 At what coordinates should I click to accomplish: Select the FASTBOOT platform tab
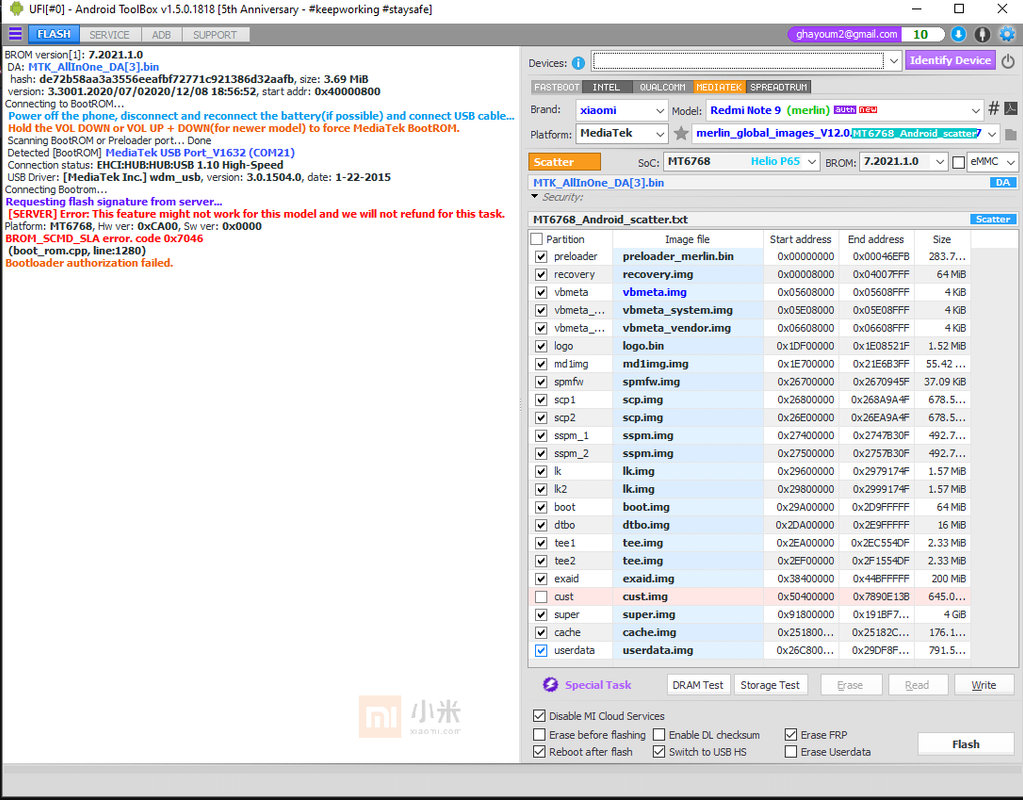556,87
